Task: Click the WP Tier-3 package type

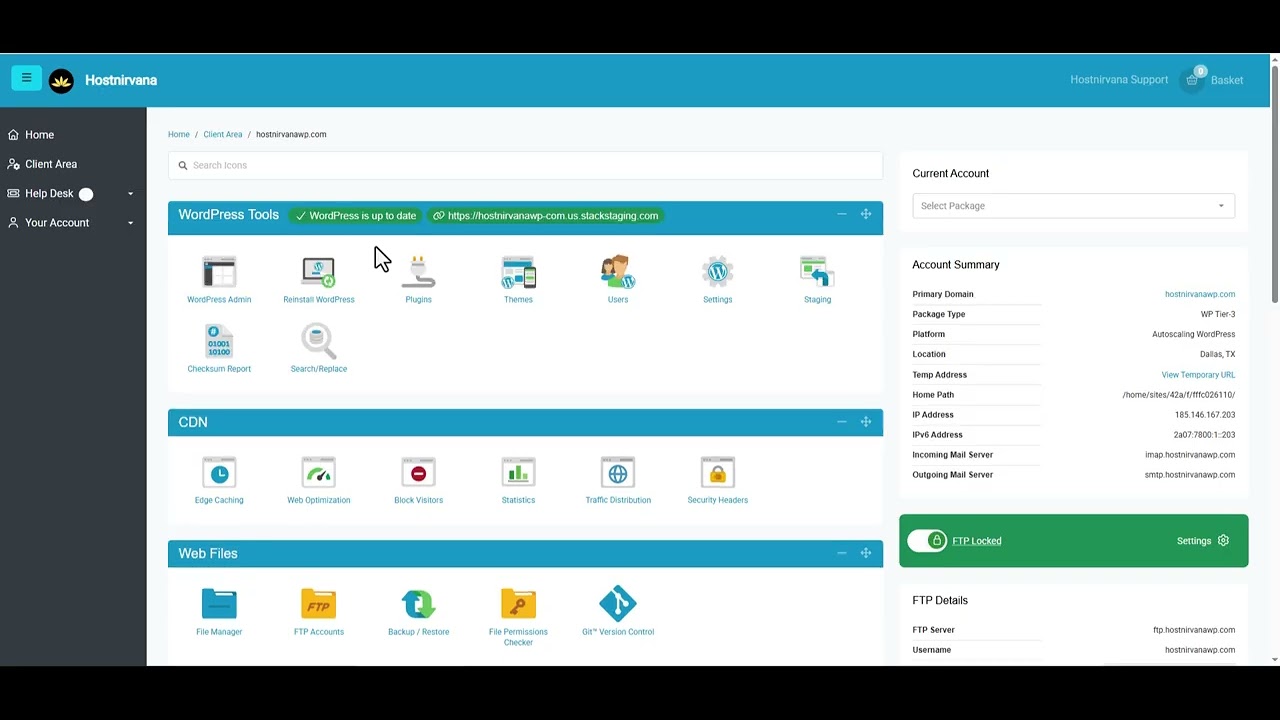Action: click(x=1218, y=314)
